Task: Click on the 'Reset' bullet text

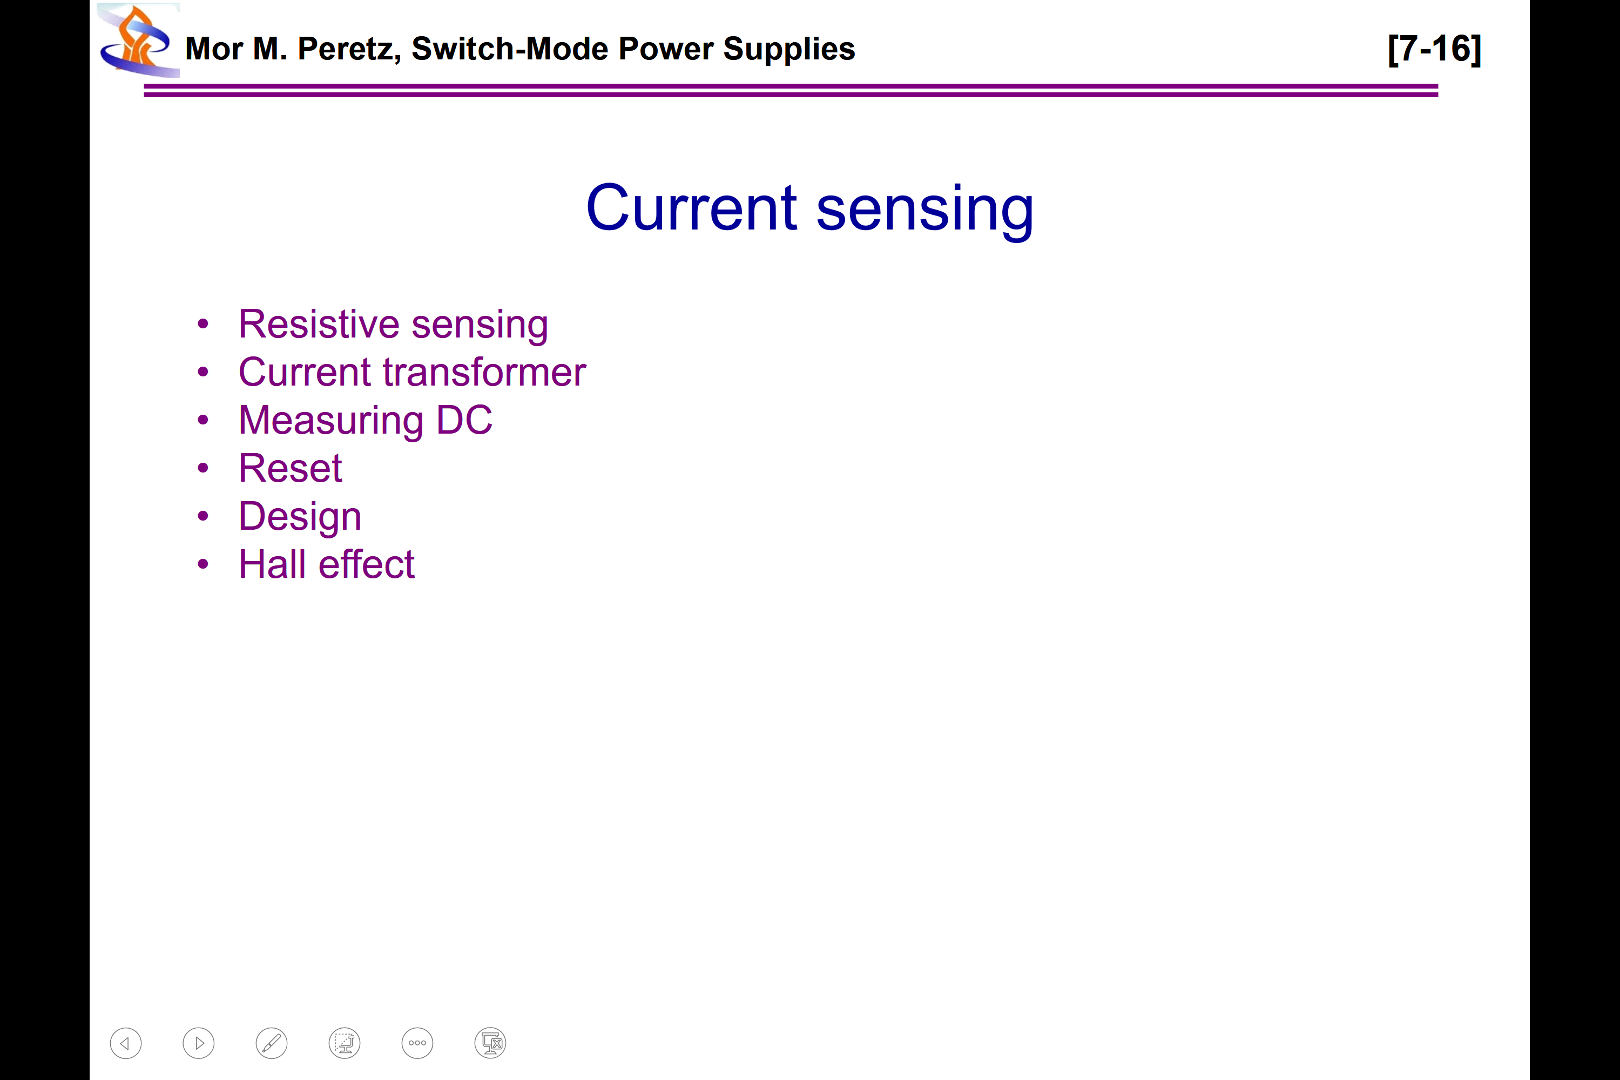Action: click(290, 468)
